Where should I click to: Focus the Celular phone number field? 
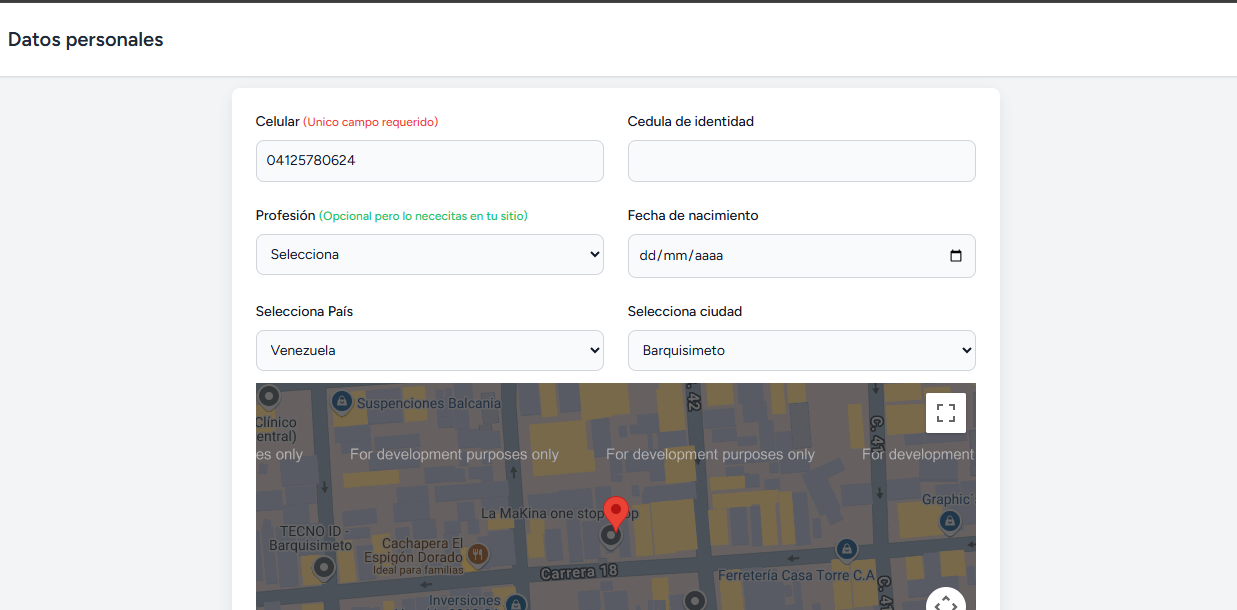(x=430, y=161)
